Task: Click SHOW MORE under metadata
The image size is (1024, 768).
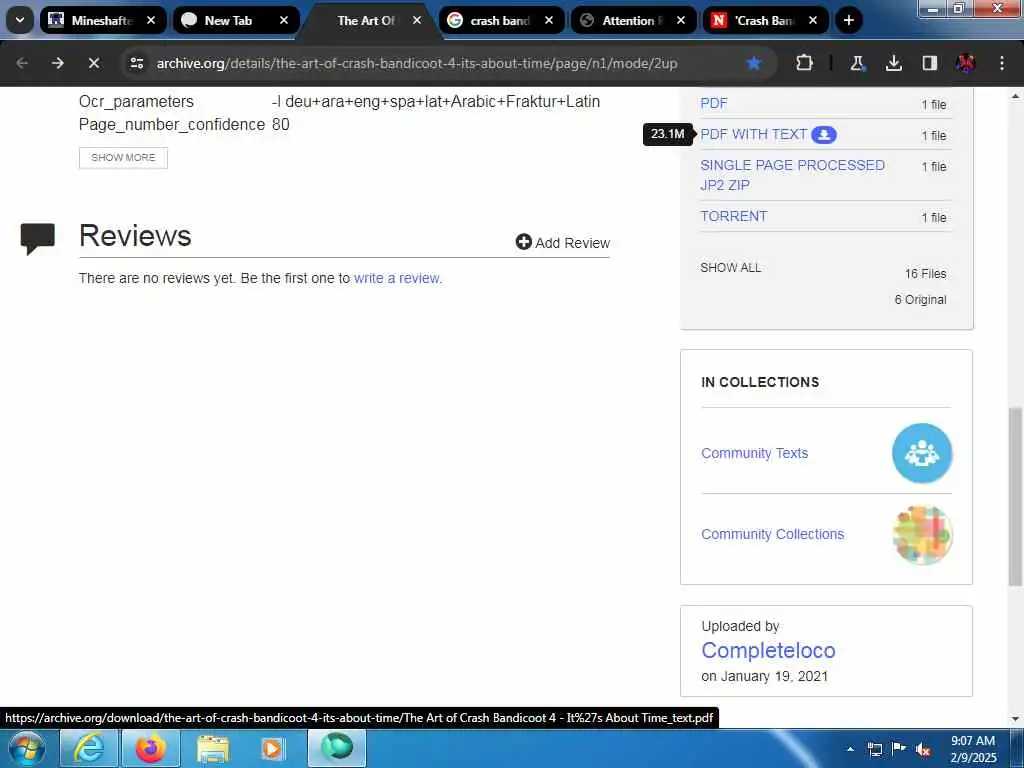Action: pos(123,157)
